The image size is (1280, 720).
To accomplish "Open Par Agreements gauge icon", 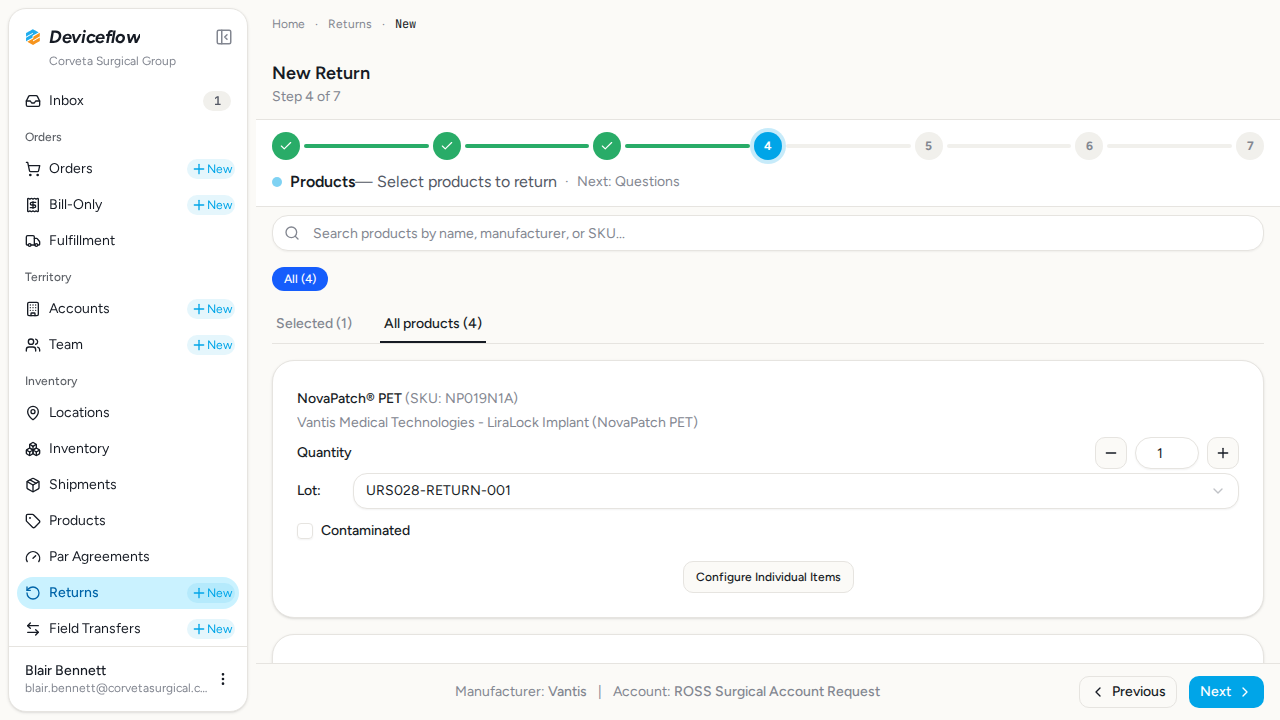I will coord(33,557).
